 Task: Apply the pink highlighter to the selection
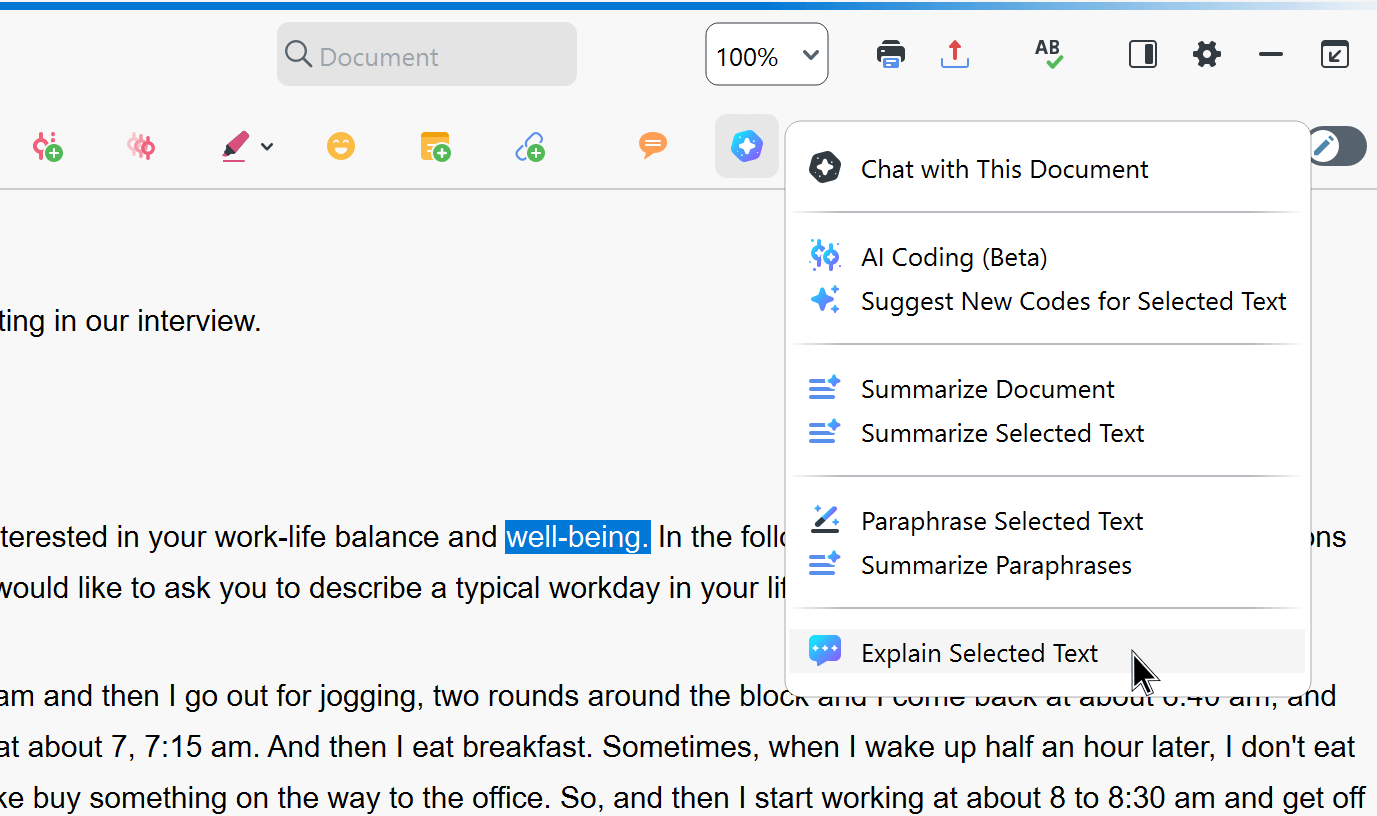233,146
